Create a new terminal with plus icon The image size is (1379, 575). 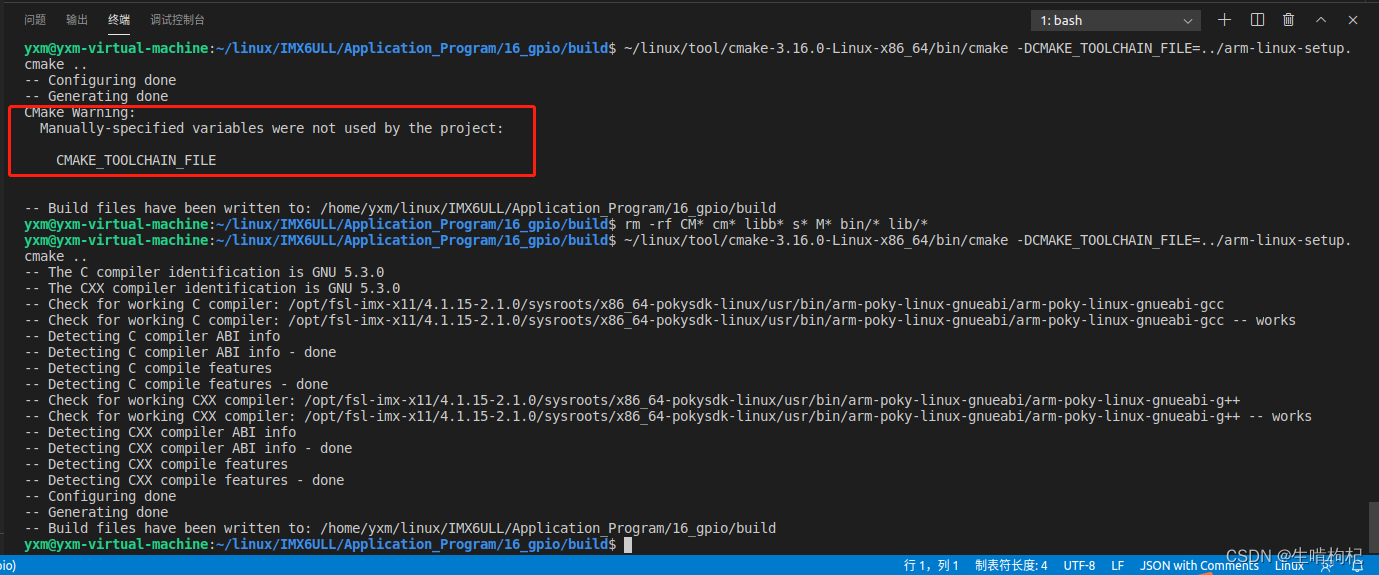point(1224,20)
